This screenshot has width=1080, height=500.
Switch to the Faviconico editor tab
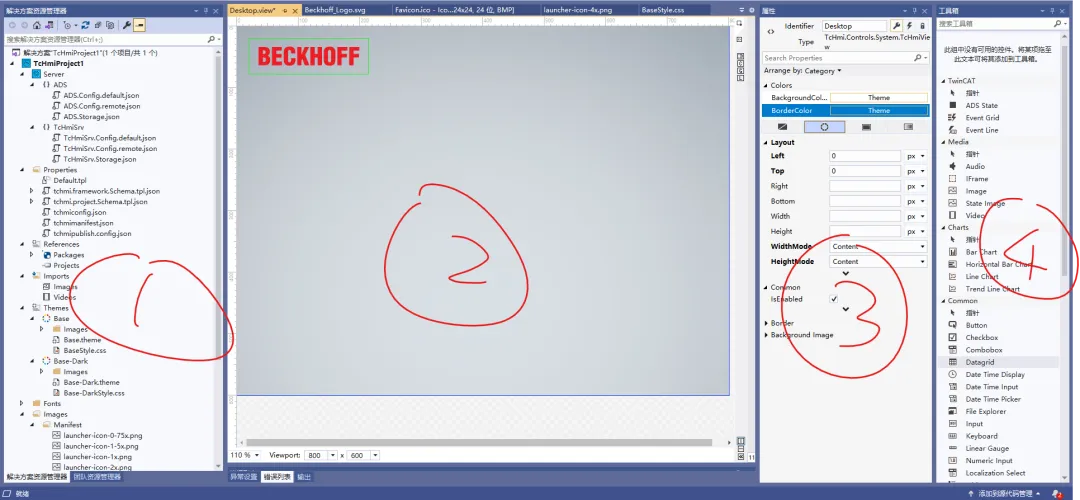455,10
